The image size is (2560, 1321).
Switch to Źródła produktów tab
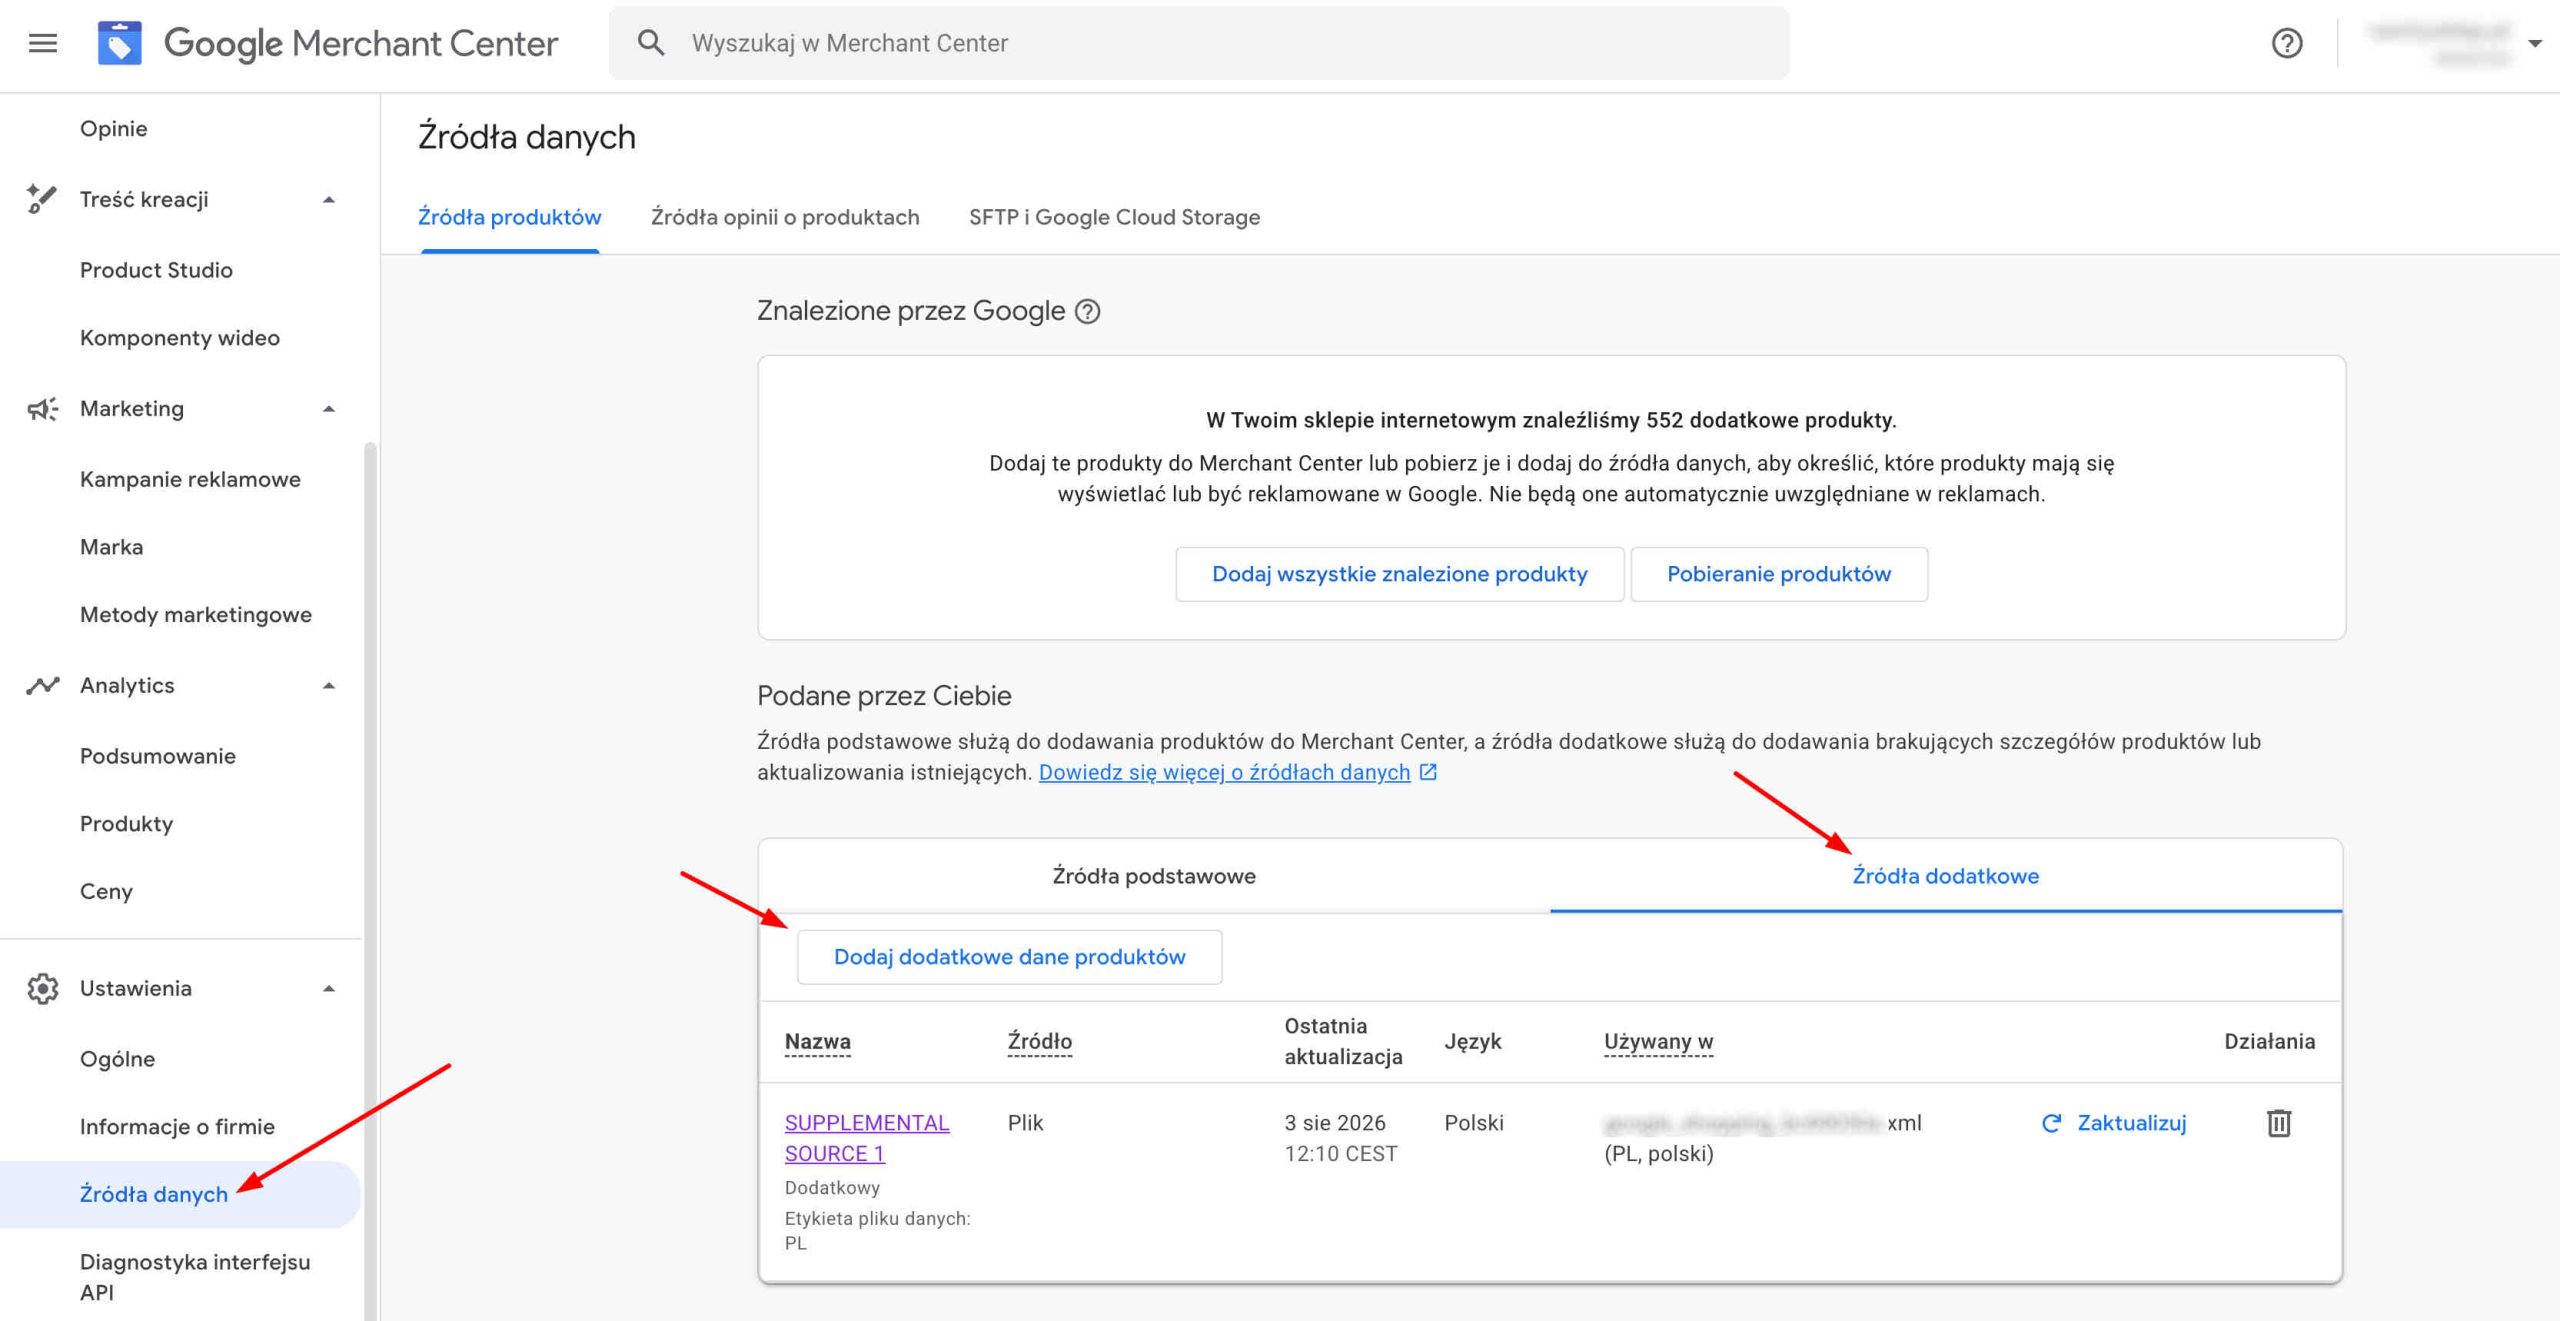pyautogui.click(x=510, y=217)
